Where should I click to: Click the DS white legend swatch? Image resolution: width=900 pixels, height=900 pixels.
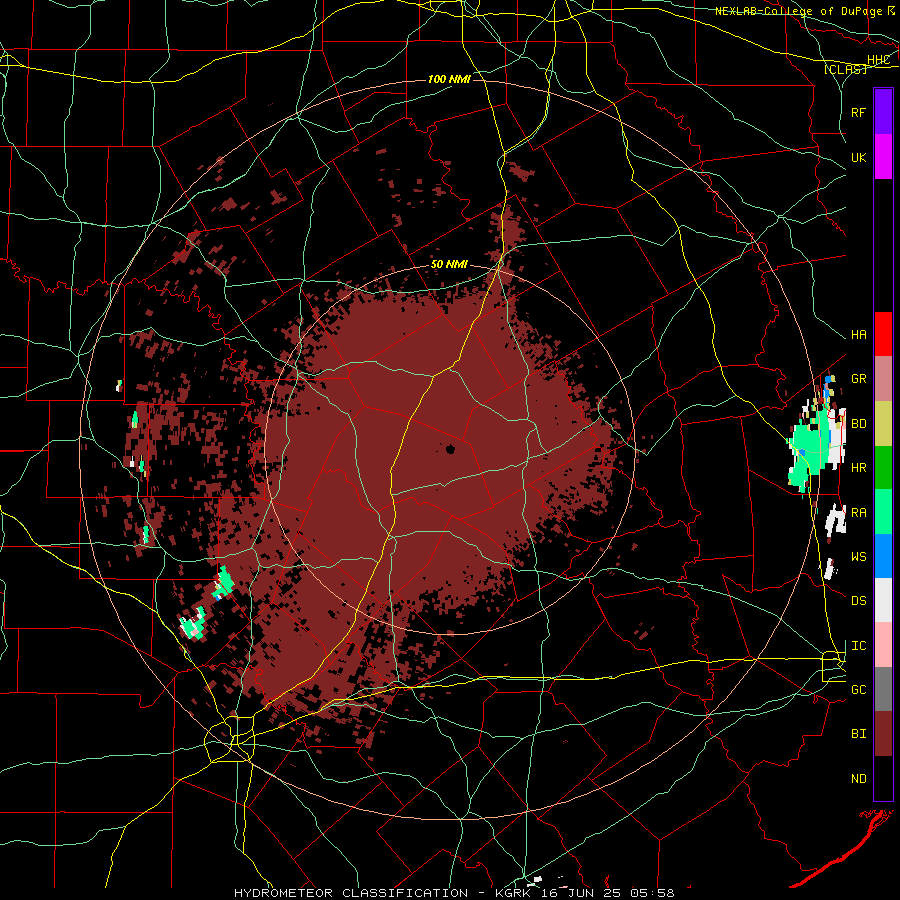pos(883,600)
